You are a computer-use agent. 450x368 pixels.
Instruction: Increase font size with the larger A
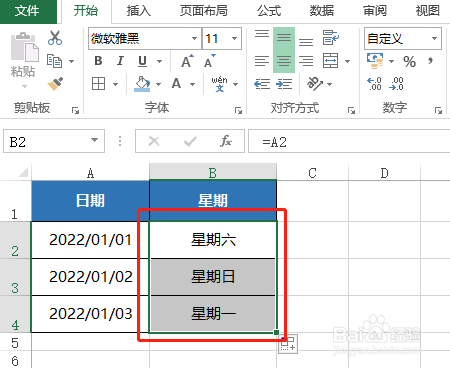pyautogui.click(x=187, y=61)
